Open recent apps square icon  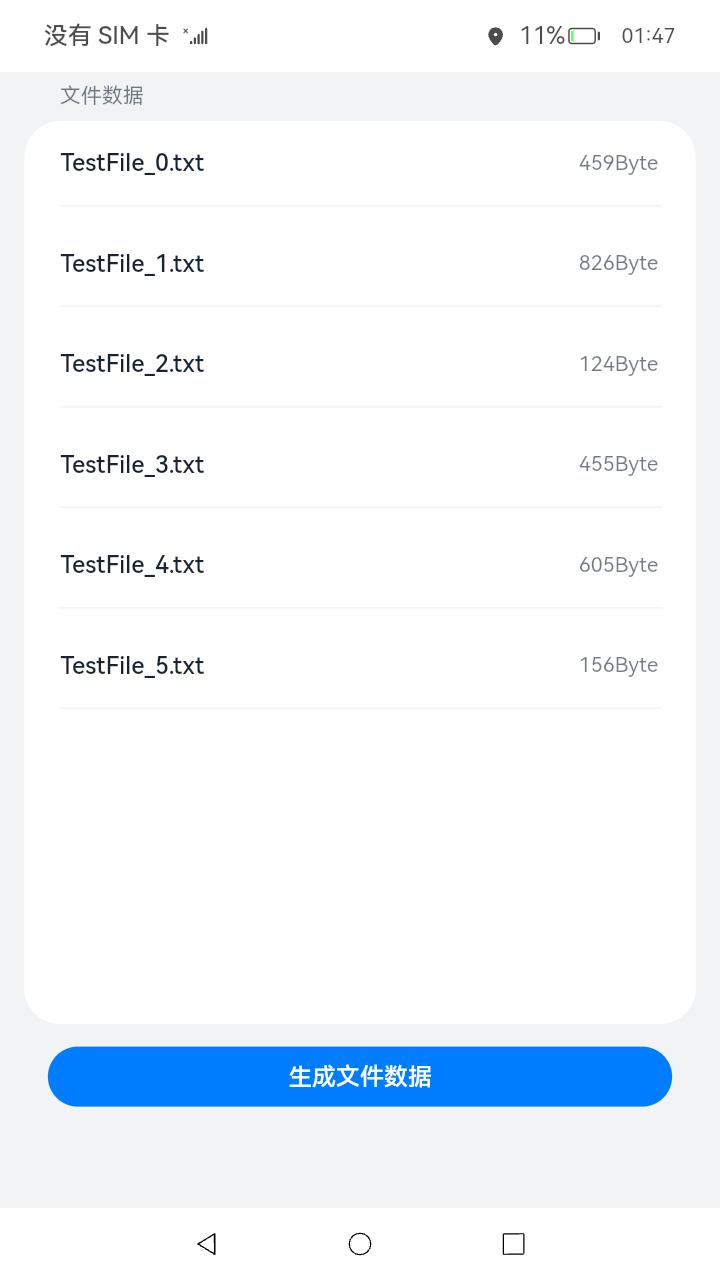point(513,1243)
